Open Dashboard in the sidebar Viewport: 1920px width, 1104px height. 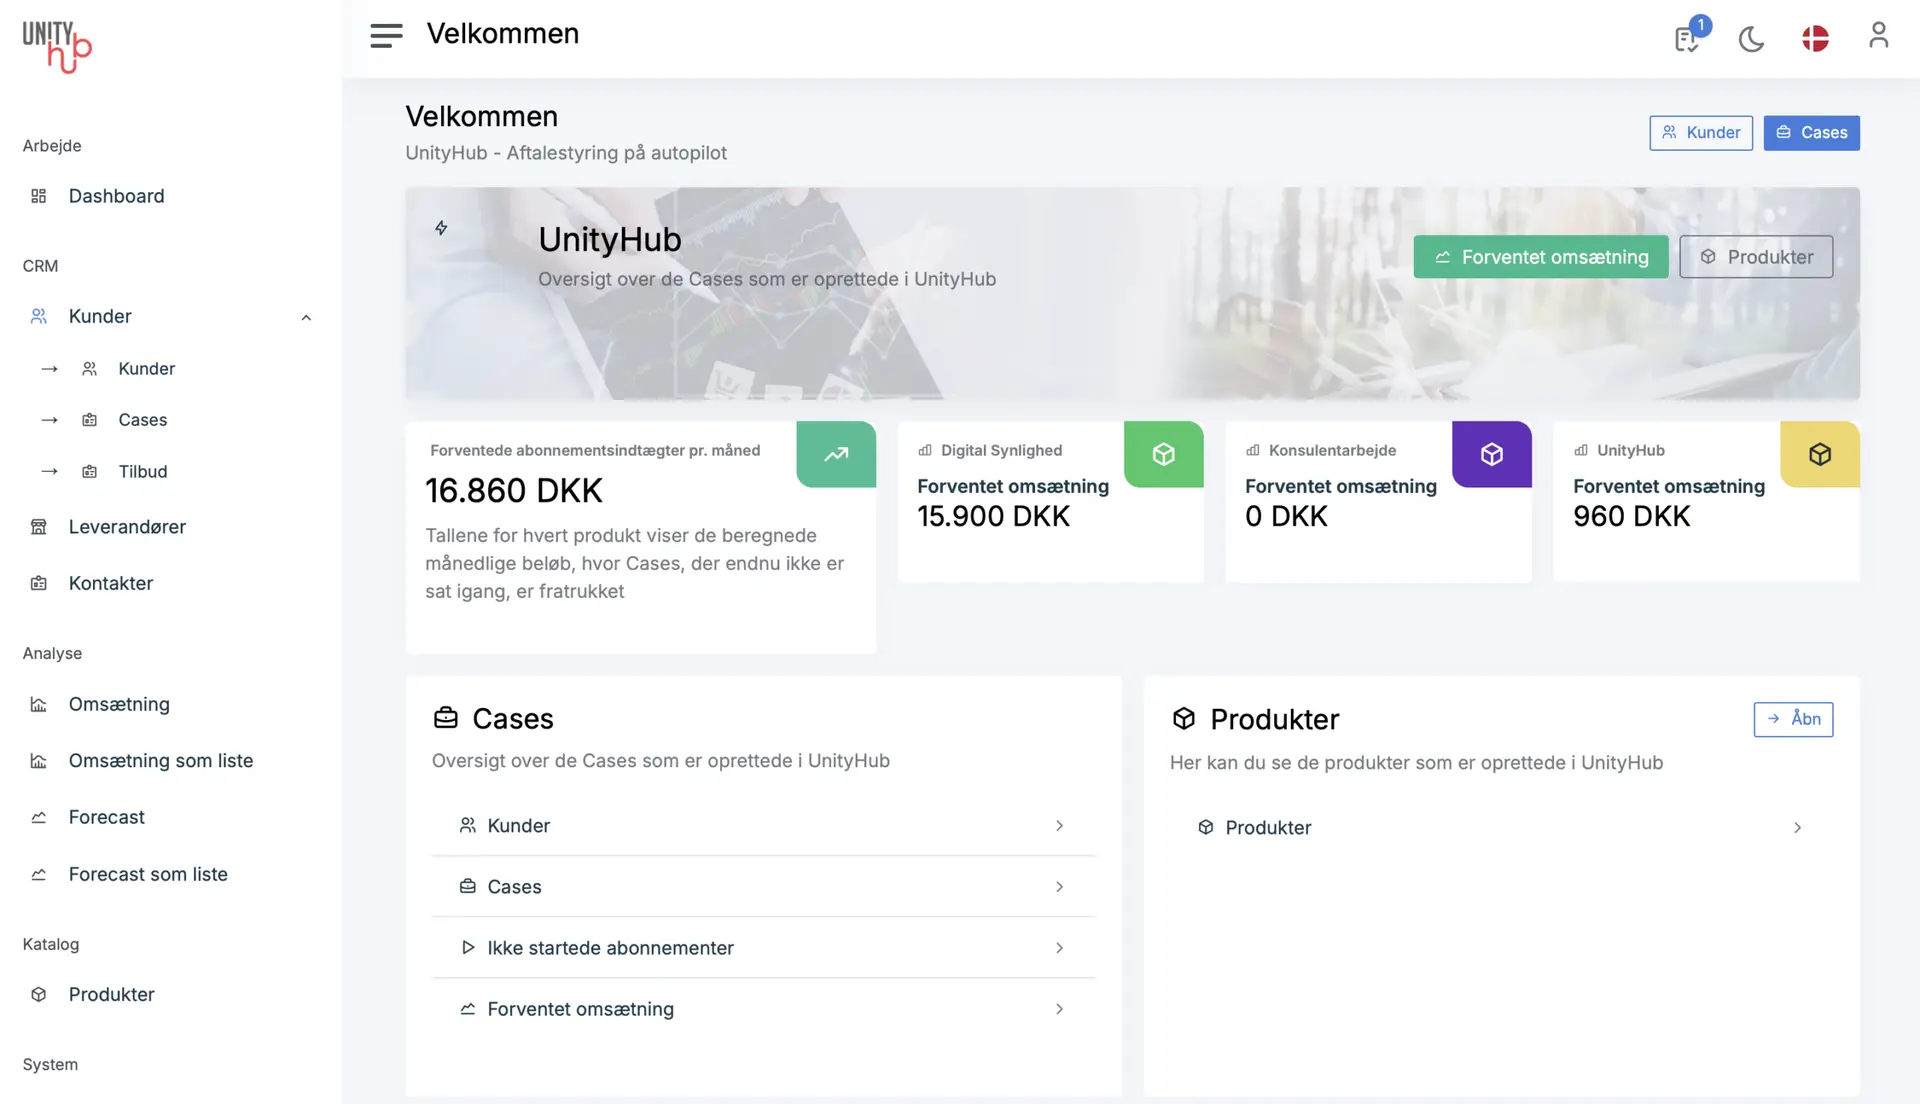[x=116, y=196]
